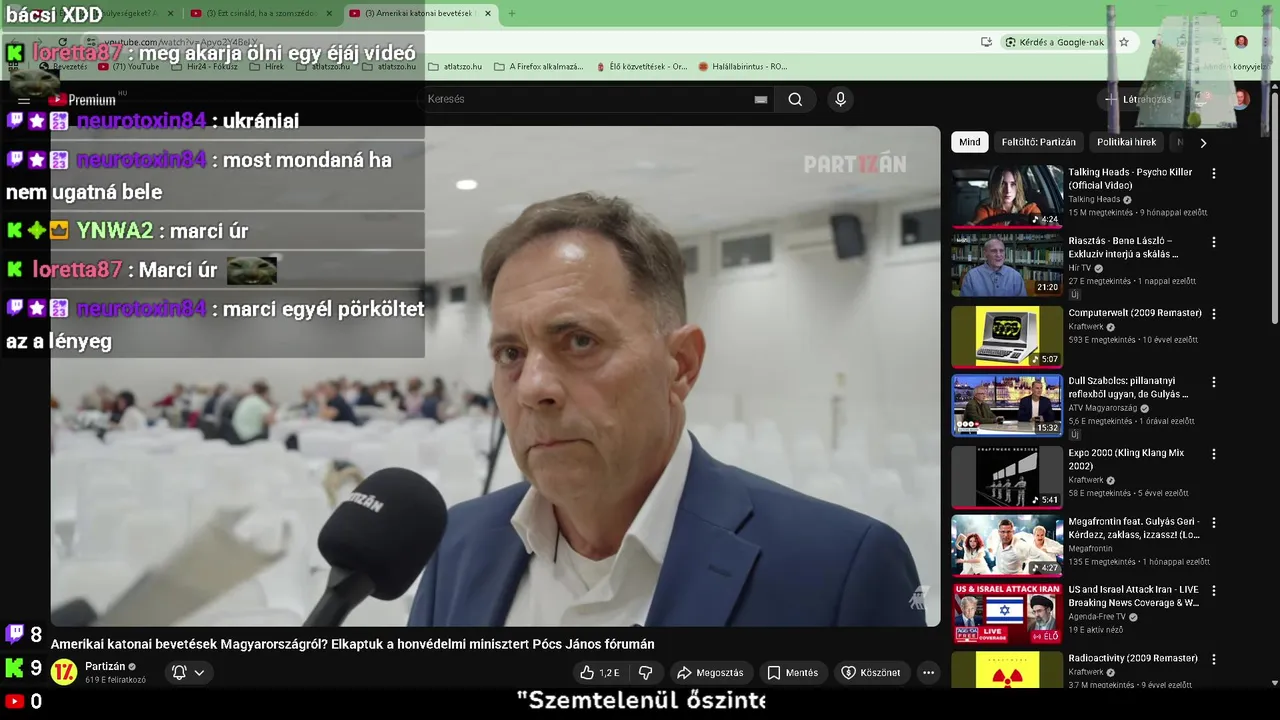Open the Élő közvetítések bookmark
This screenshot has width=1280, height=720.
[641, 67]
